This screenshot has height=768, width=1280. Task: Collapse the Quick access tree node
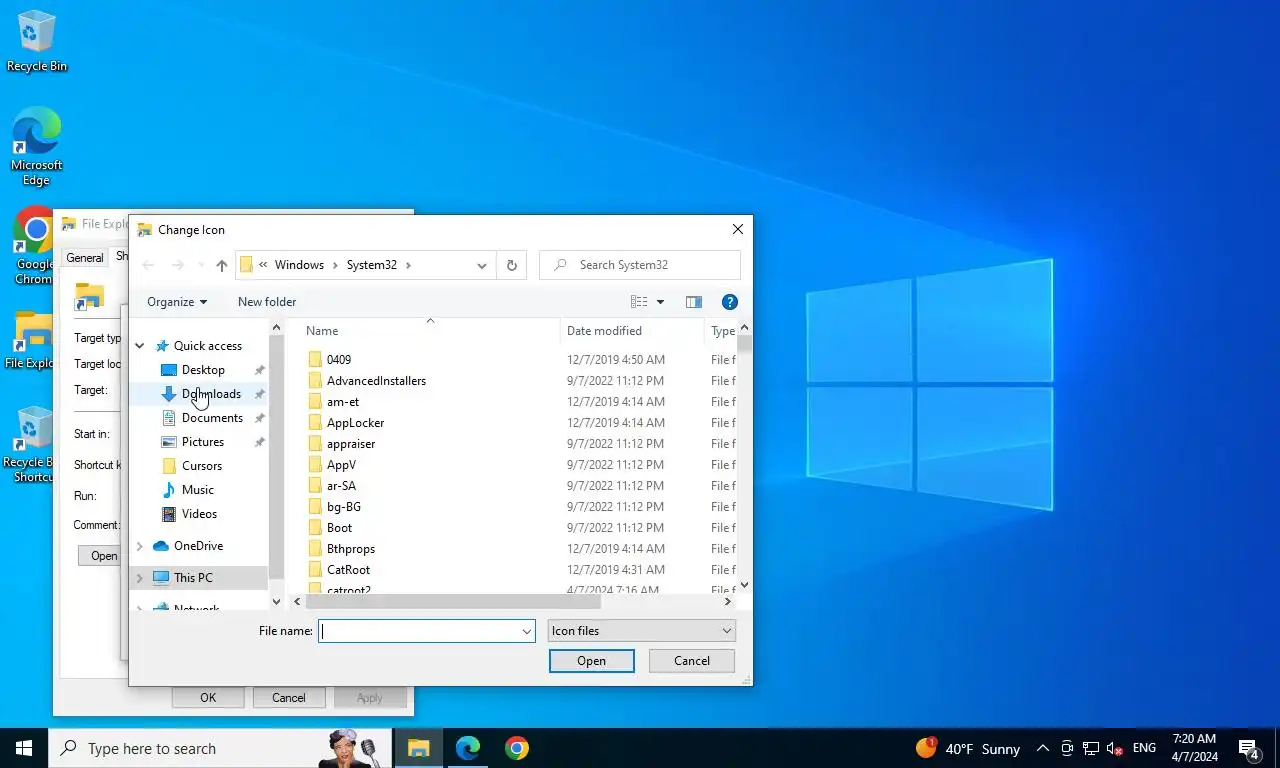(x=140, y=346)
